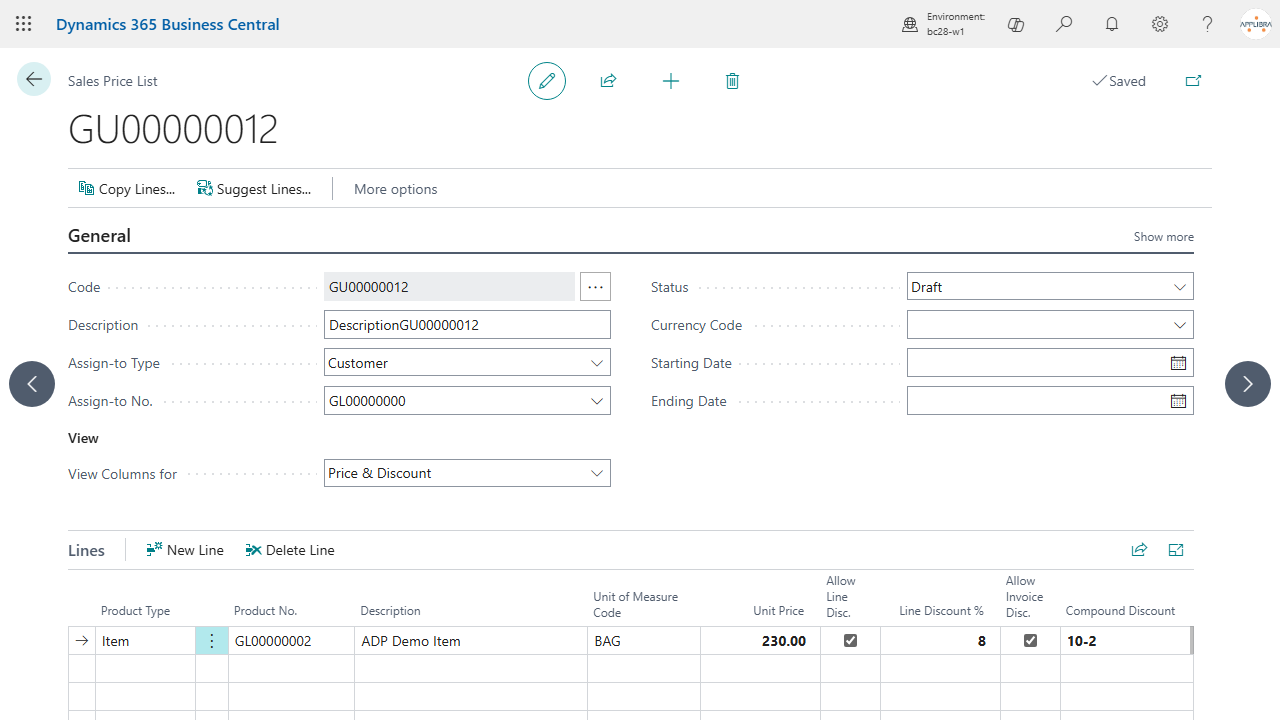
Task: Click the Unit of Measure Code header
Action: pos(636,605)
